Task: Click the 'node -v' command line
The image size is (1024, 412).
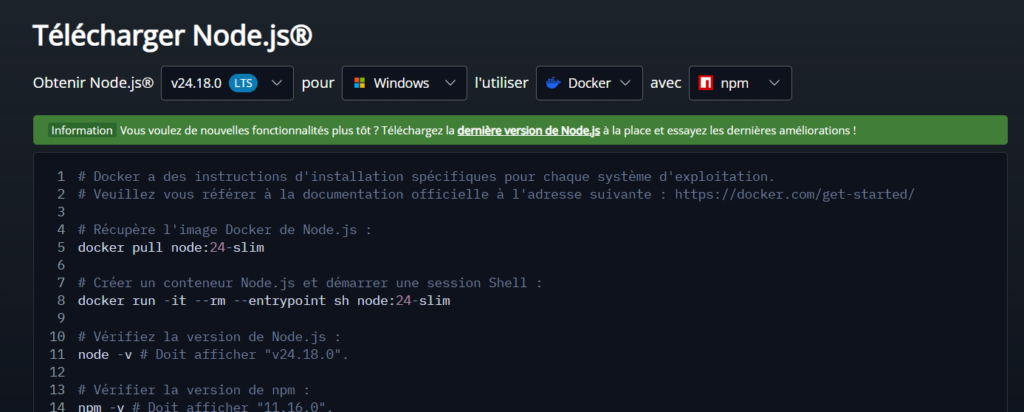Action: [x=215, y=355]
